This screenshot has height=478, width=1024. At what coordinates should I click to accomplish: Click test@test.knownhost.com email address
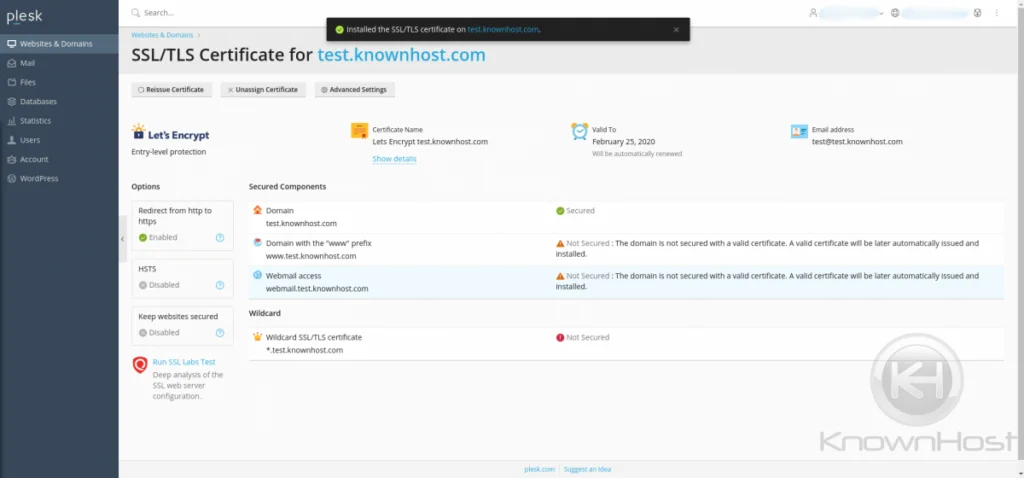coord(857,141)
